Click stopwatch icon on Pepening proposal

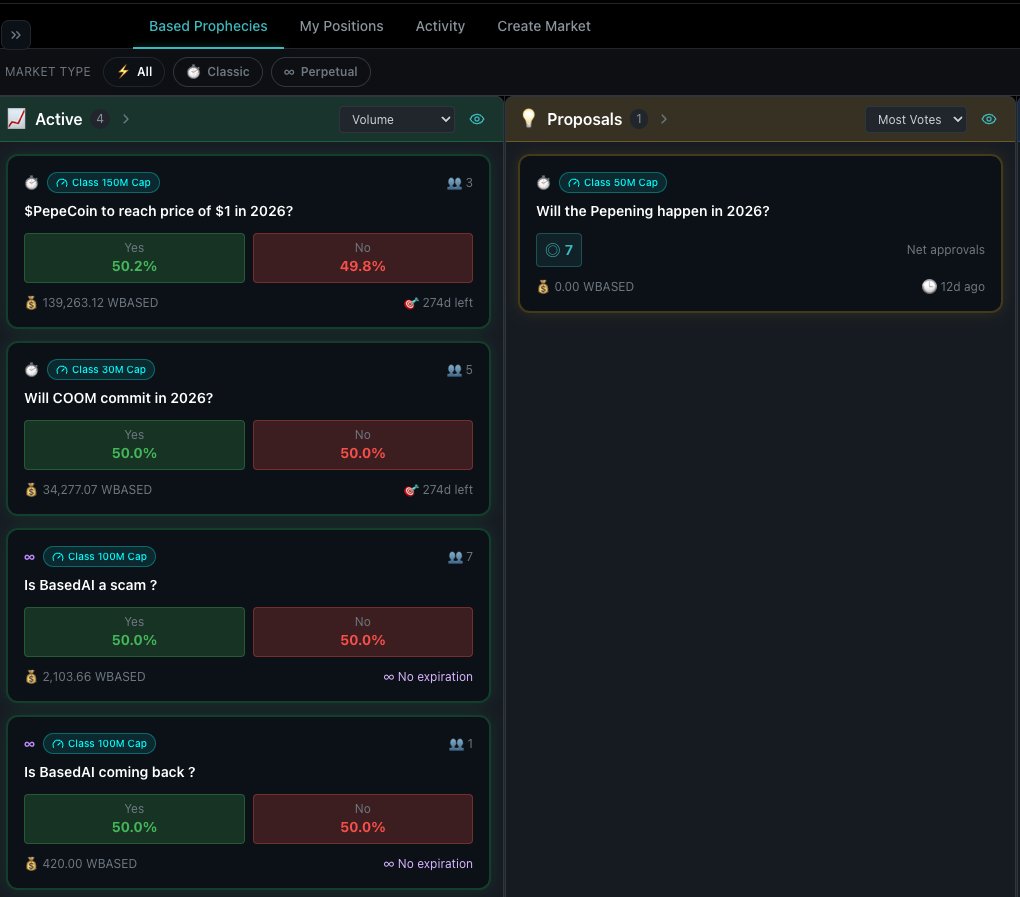(x=543, y=183)
